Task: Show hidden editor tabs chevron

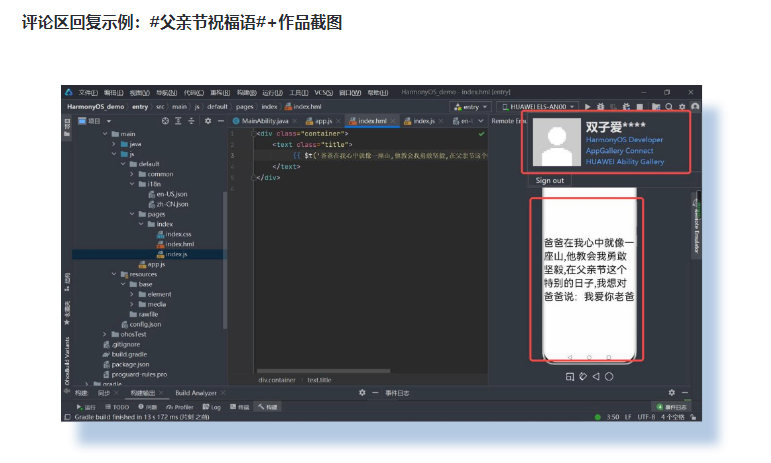Action: tap(481, 121)
